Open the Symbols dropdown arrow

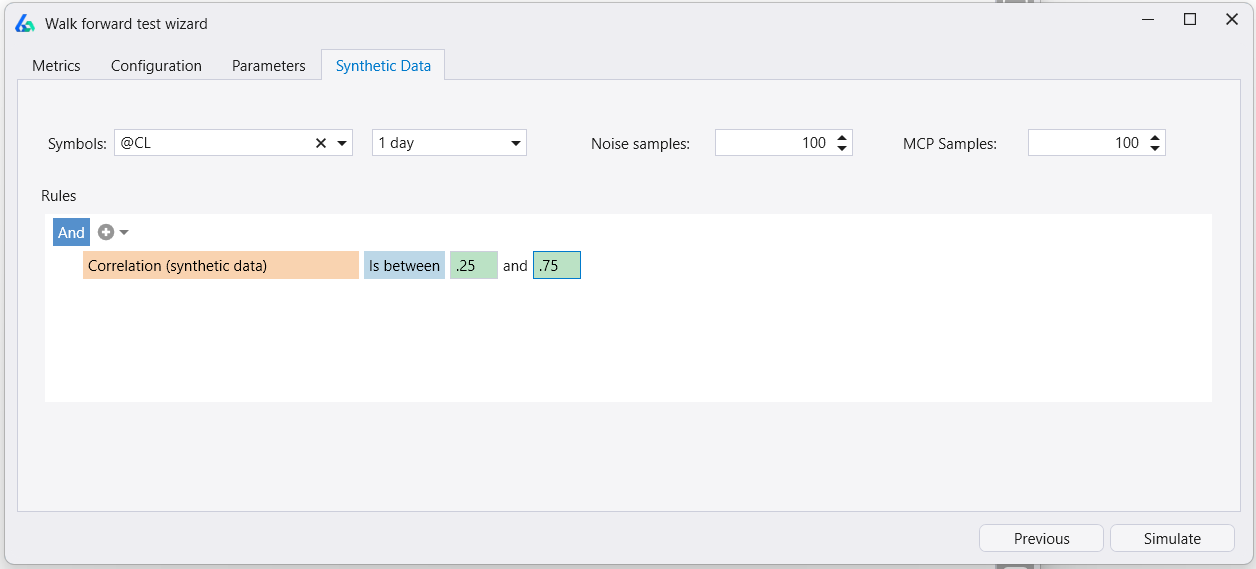point(342,143)
